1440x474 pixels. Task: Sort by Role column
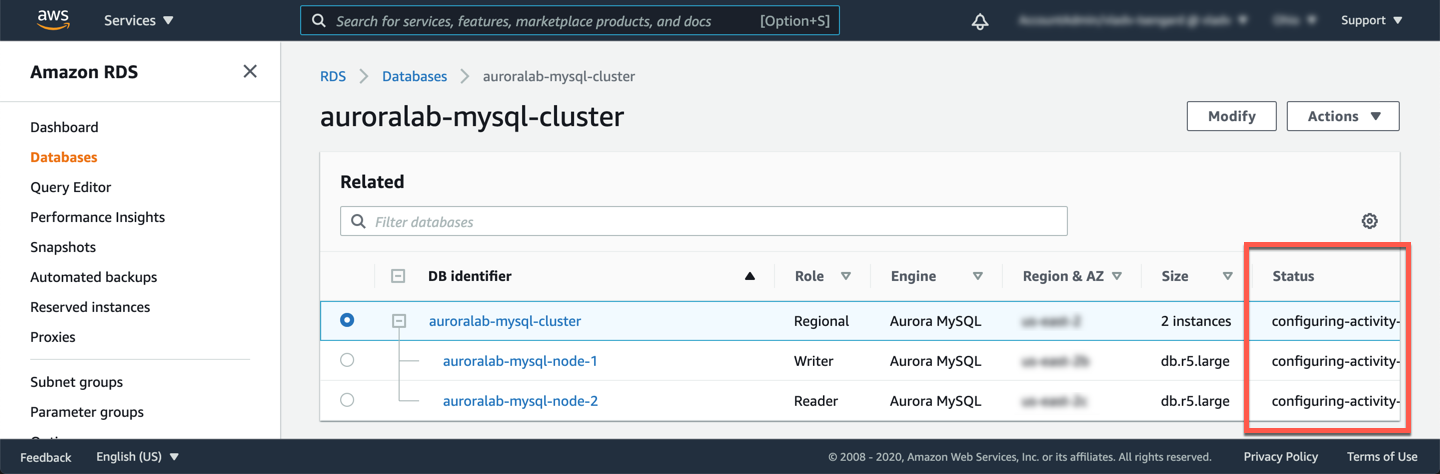[846, 276]
